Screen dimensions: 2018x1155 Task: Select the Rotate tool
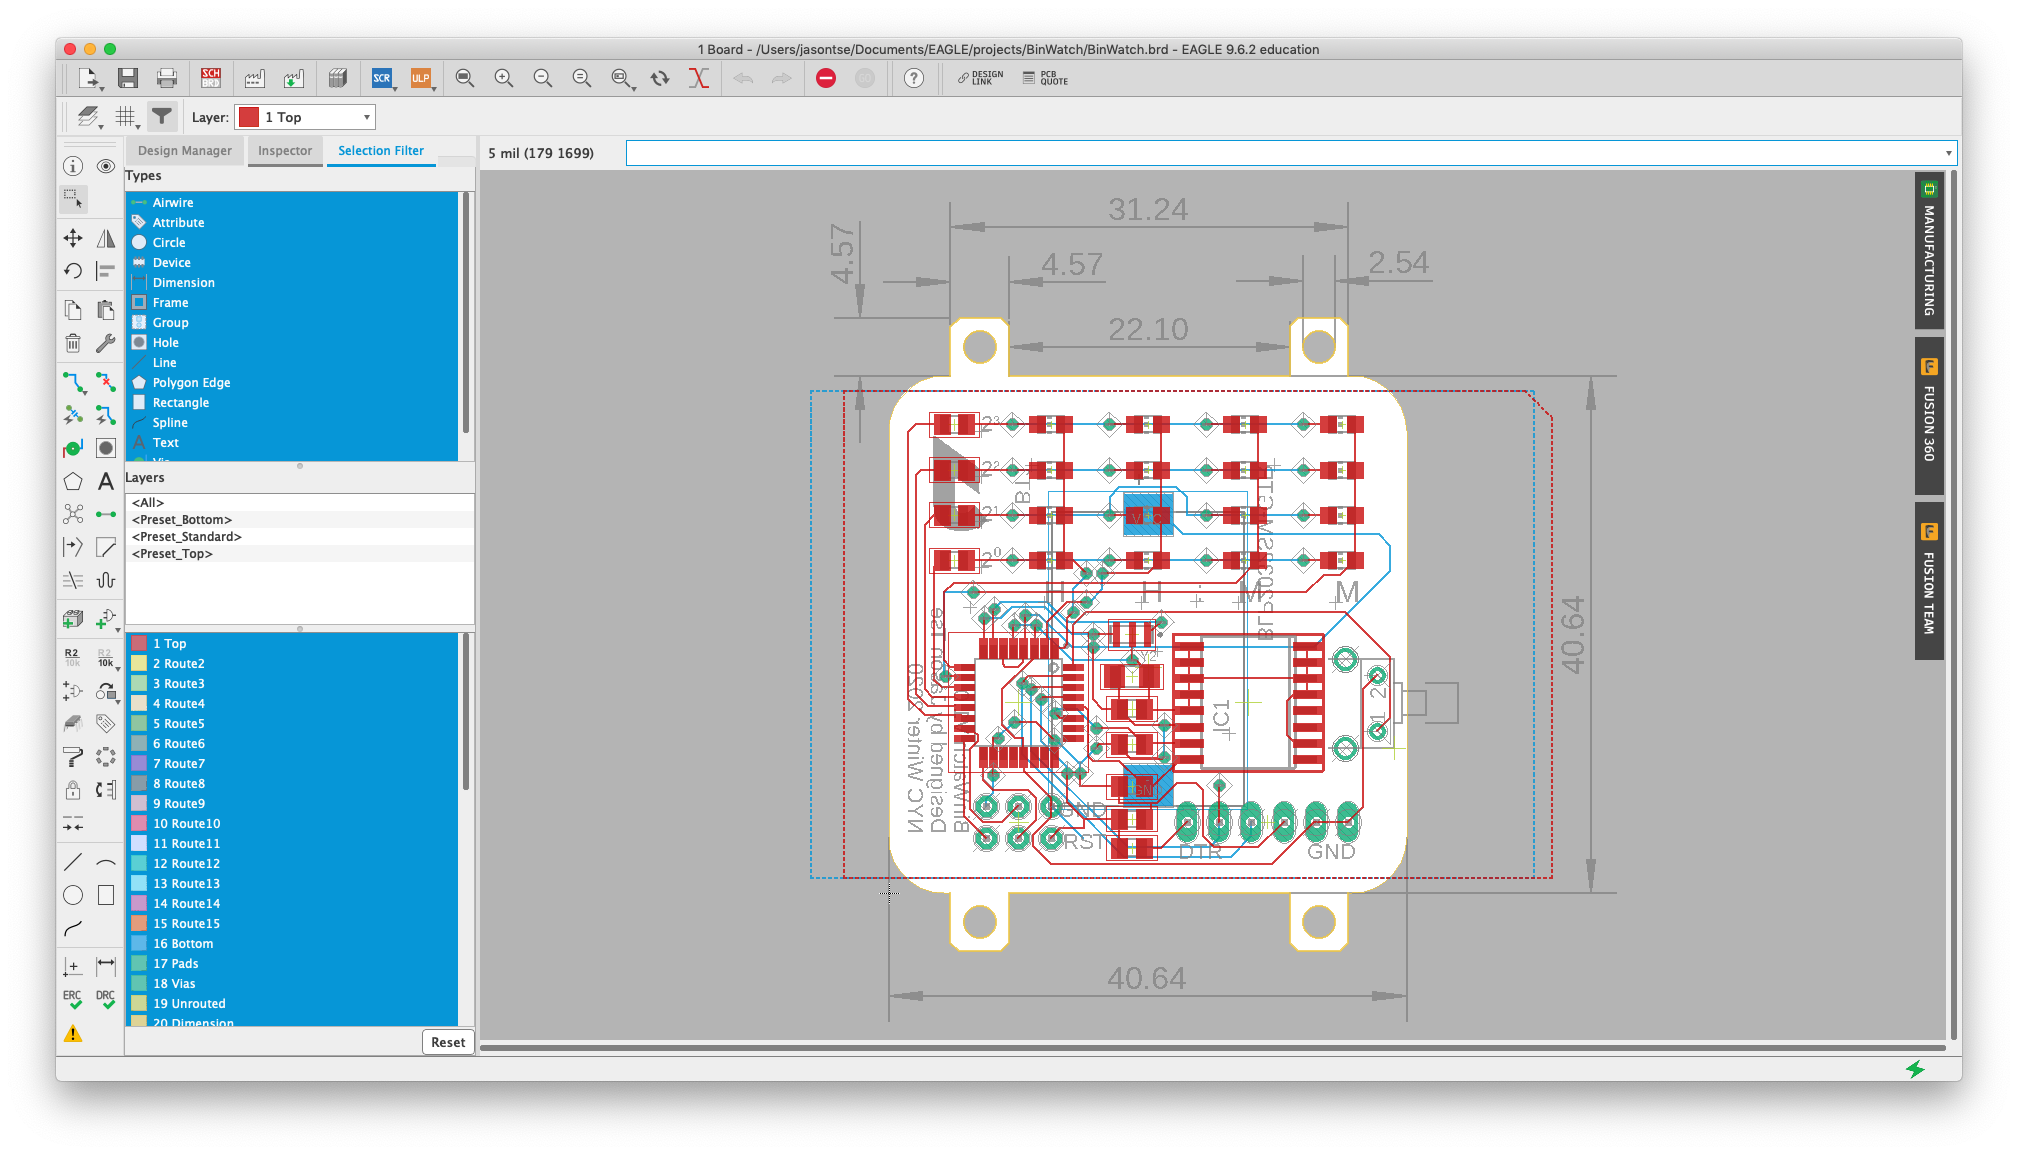tap(73, 271)
